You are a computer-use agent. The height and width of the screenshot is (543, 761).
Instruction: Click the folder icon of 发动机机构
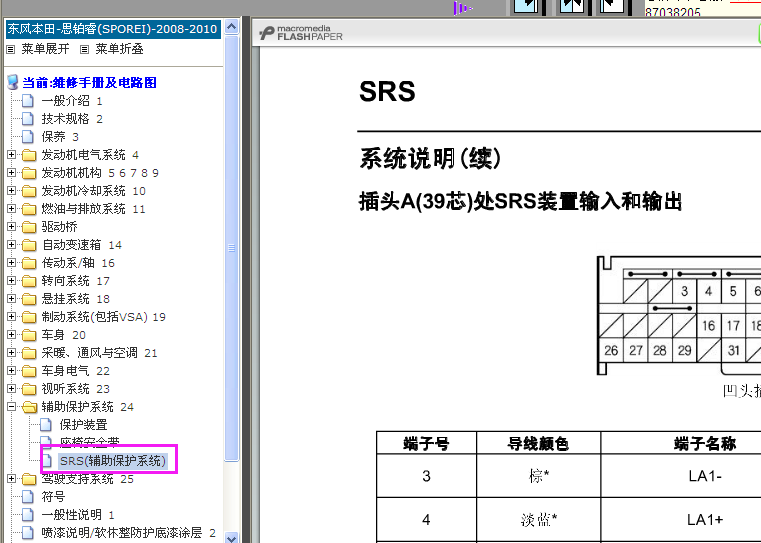pyautogui.click(x=29, y=173)
